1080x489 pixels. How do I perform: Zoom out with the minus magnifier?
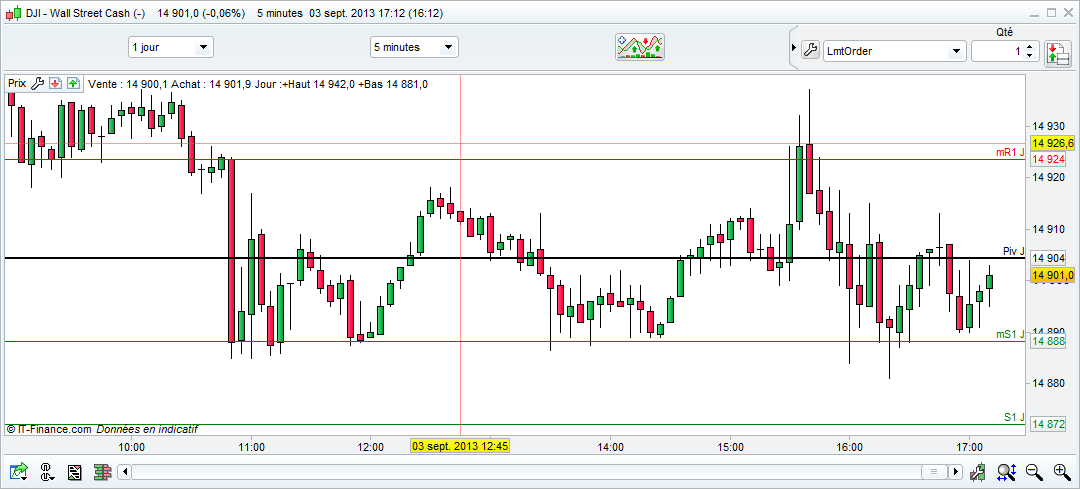click(1033, 472)
